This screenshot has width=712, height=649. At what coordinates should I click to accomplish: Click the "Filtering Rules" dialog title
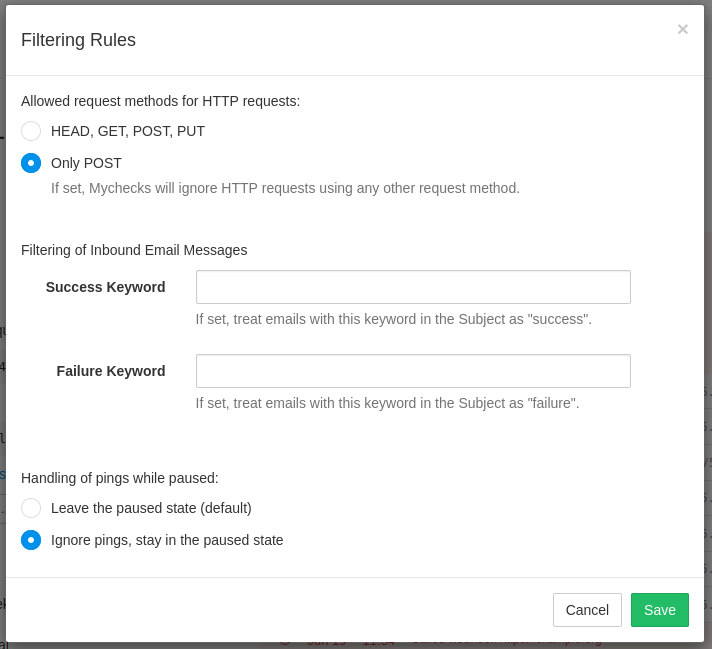(x=78, y=40)
